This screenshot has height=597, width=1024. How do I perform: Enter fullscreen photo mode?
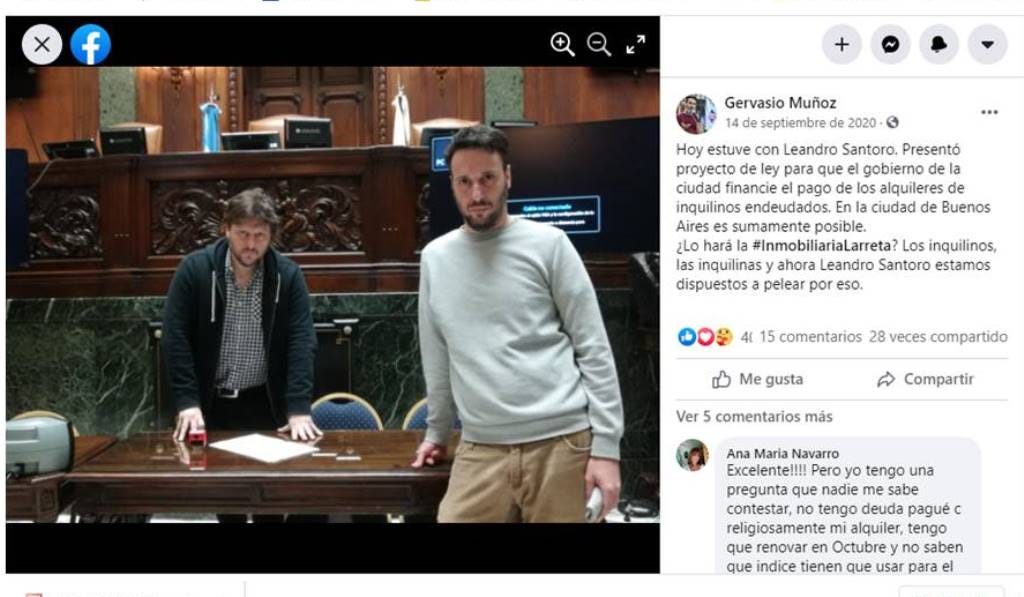(x=635, y=44)
